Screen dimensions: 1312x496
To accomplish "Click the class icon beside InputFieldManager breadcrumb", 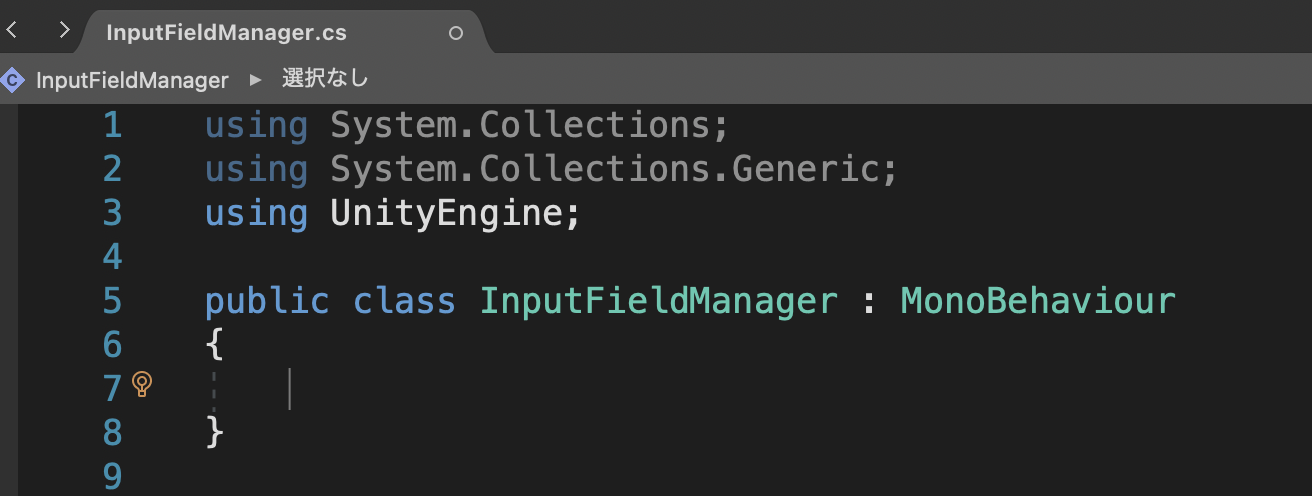I will pyautogui.click(x=12, y=80).
